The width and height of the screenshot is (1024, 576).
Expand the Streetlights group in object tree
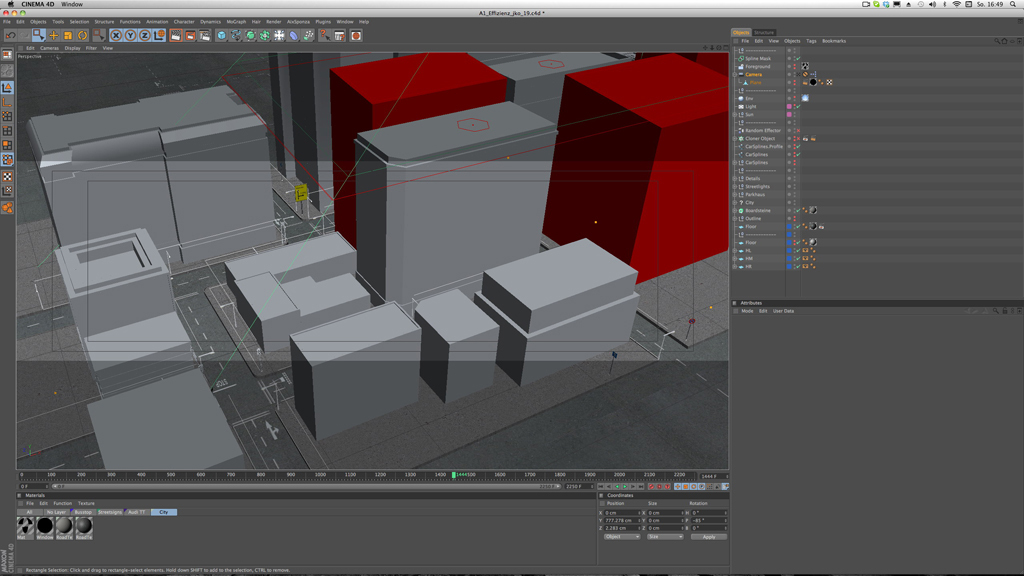click(735, 187)
